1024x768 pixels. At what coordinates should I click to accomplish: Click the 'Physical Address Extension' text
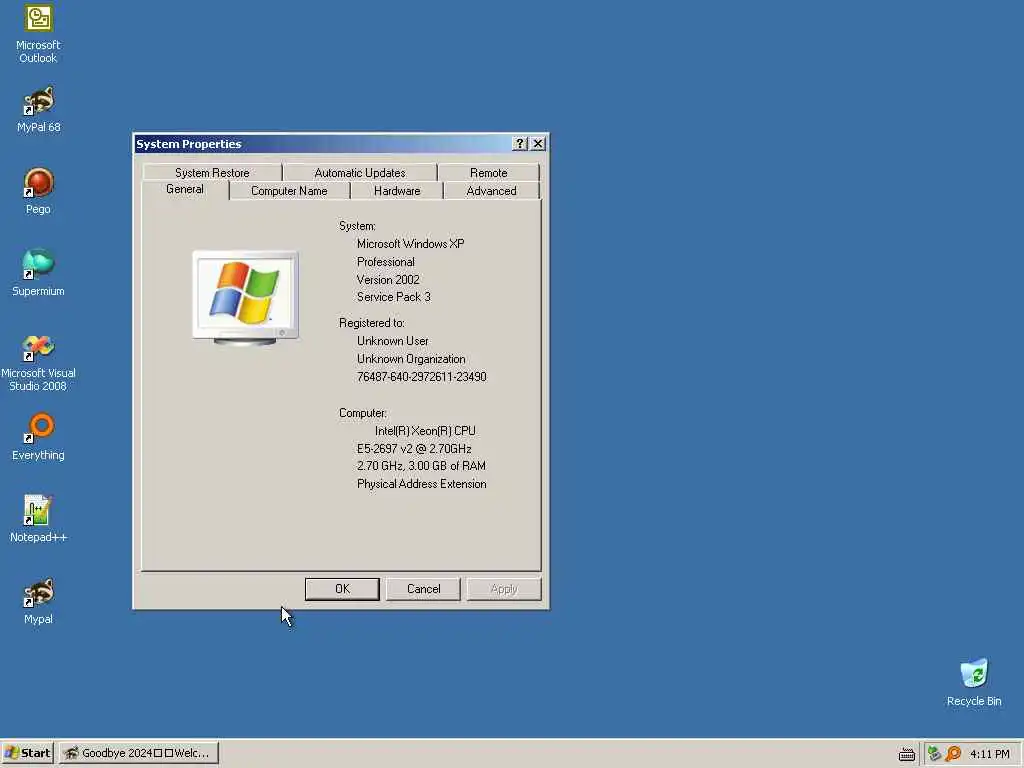[x=421, y=484]
